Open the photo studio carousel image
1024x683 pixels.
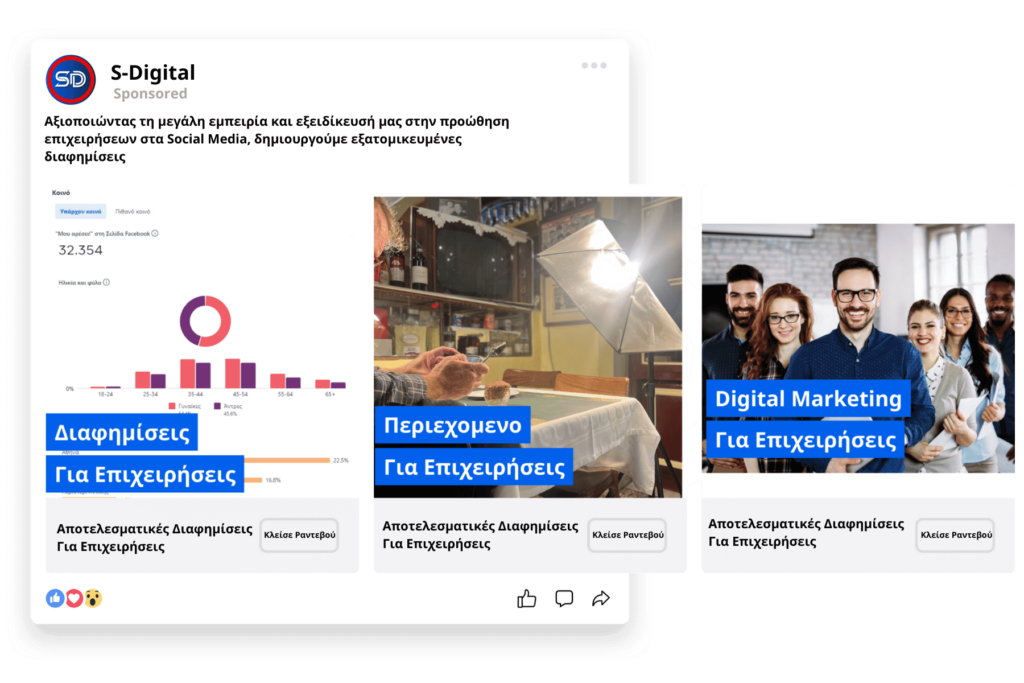[x=527, y=300]
